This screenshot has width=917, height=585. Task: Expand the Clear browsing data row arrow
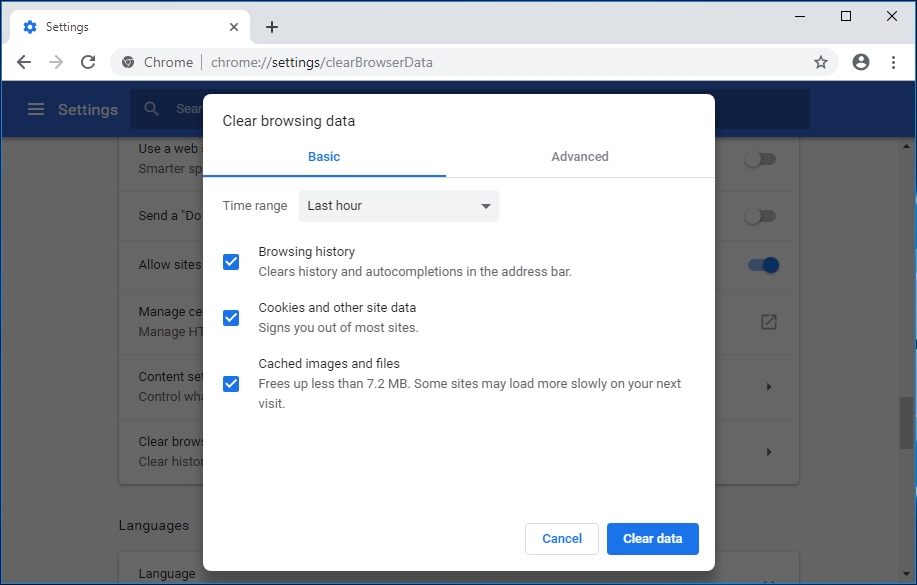click(x=768, y=451)
